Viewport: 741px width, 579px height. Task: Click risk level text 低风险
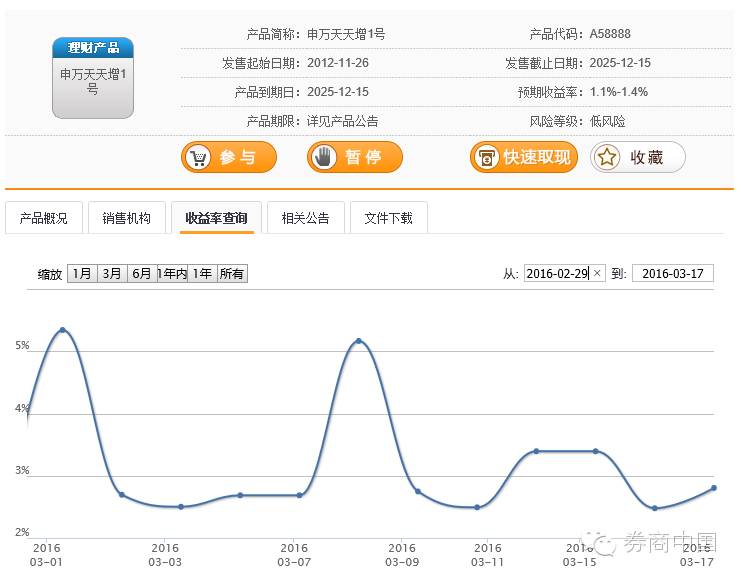607,121
